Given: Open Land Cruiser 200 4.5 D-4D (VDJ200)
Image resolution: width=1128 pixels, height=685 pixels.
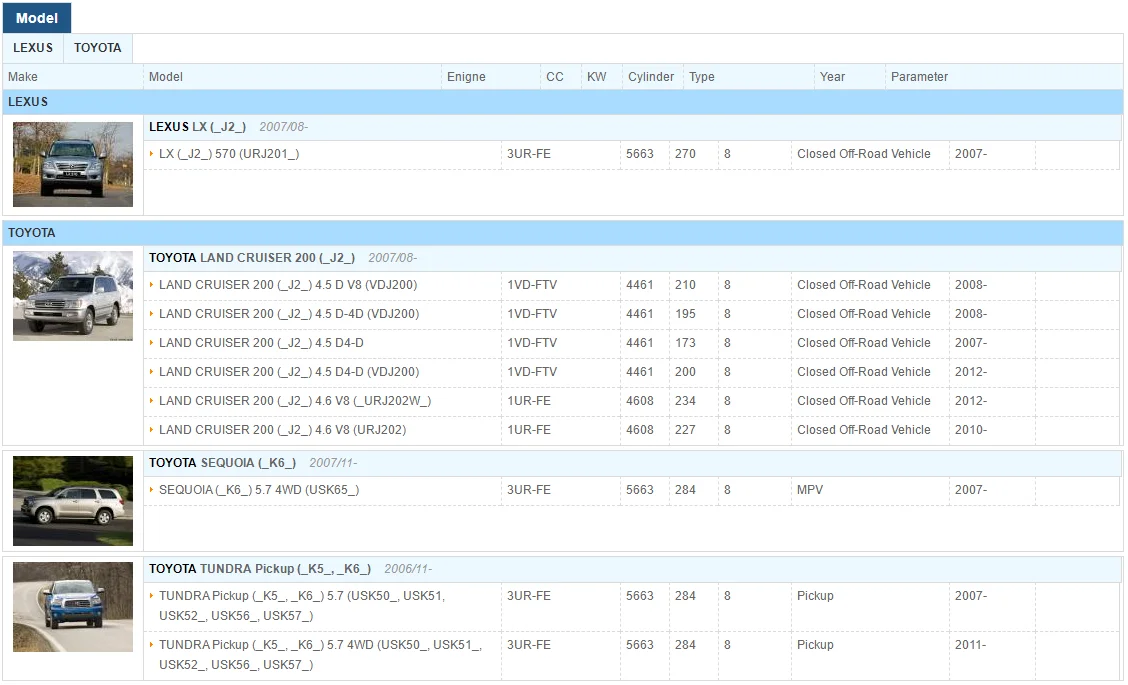Looking at the screenshot, I should [288, 314].
